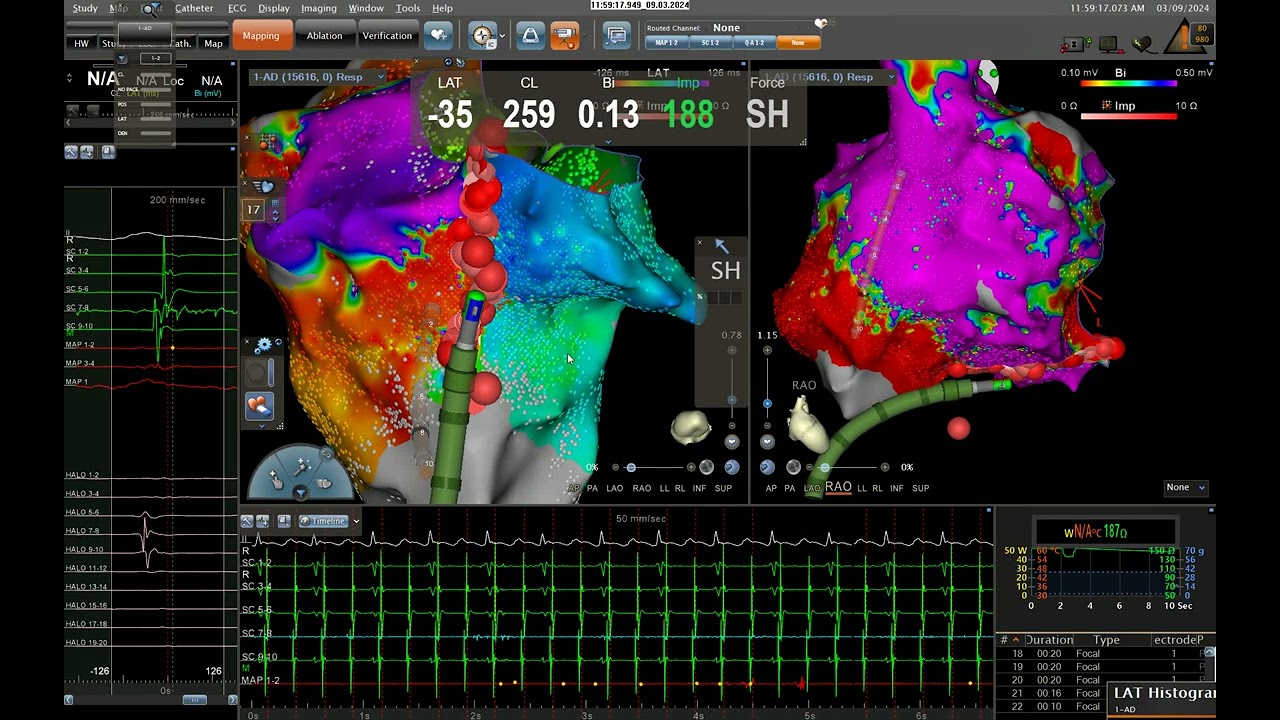Image resolution: width=1280 pixels, height=720 pixels.
Task: Click the compass catheter tool icon
Action: [x=482, y=36]
